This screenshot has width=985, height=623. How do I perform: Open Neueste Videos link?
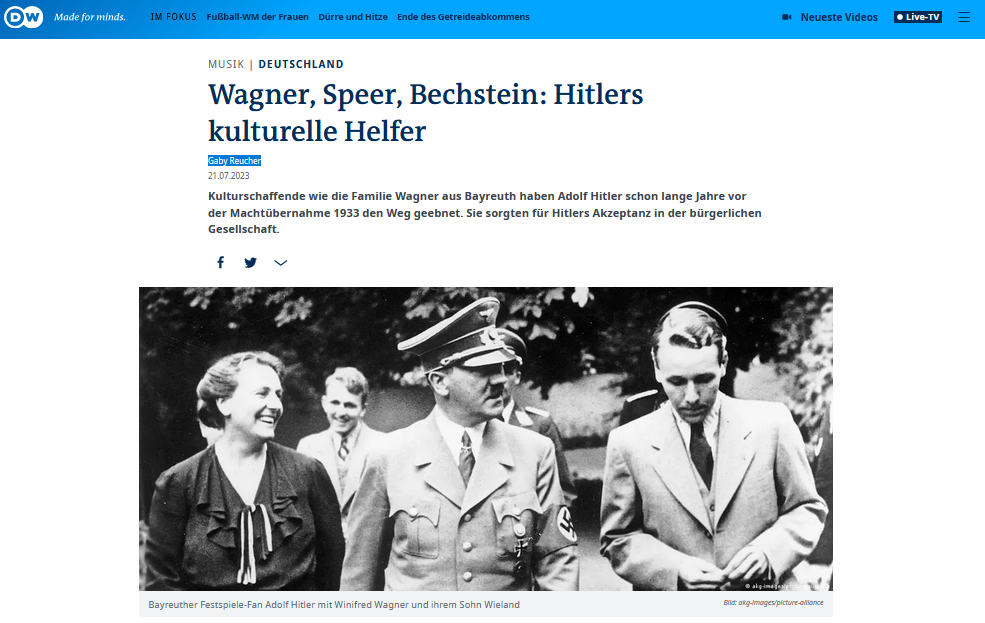pyautogui.click(x=839, y=17)
